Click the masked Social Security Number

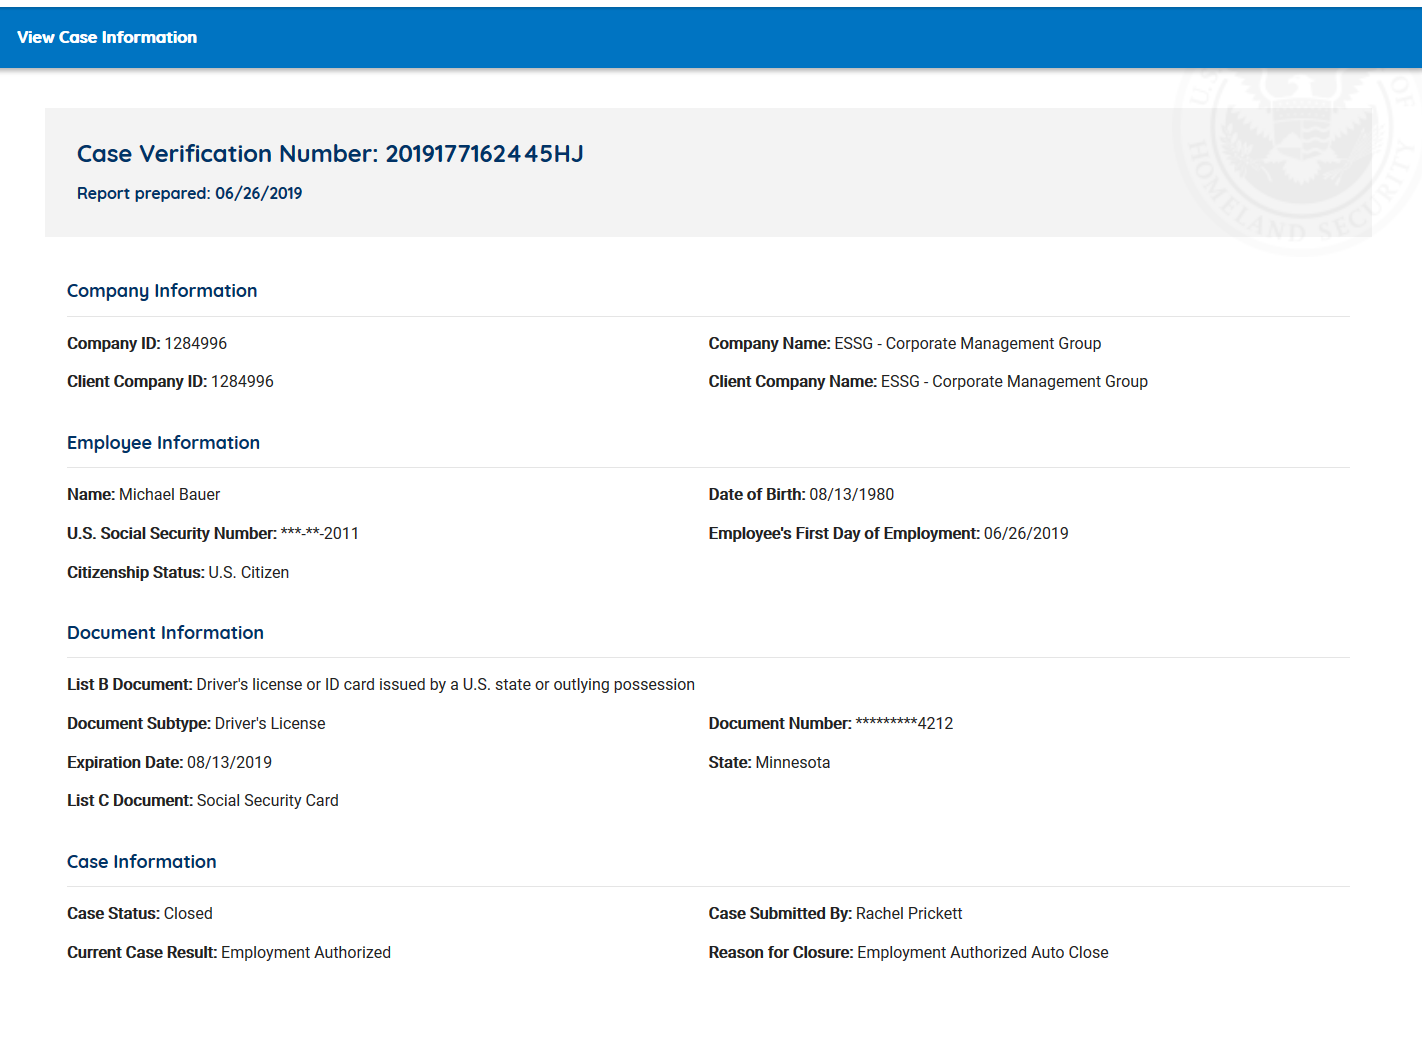(x=319, y=533)
